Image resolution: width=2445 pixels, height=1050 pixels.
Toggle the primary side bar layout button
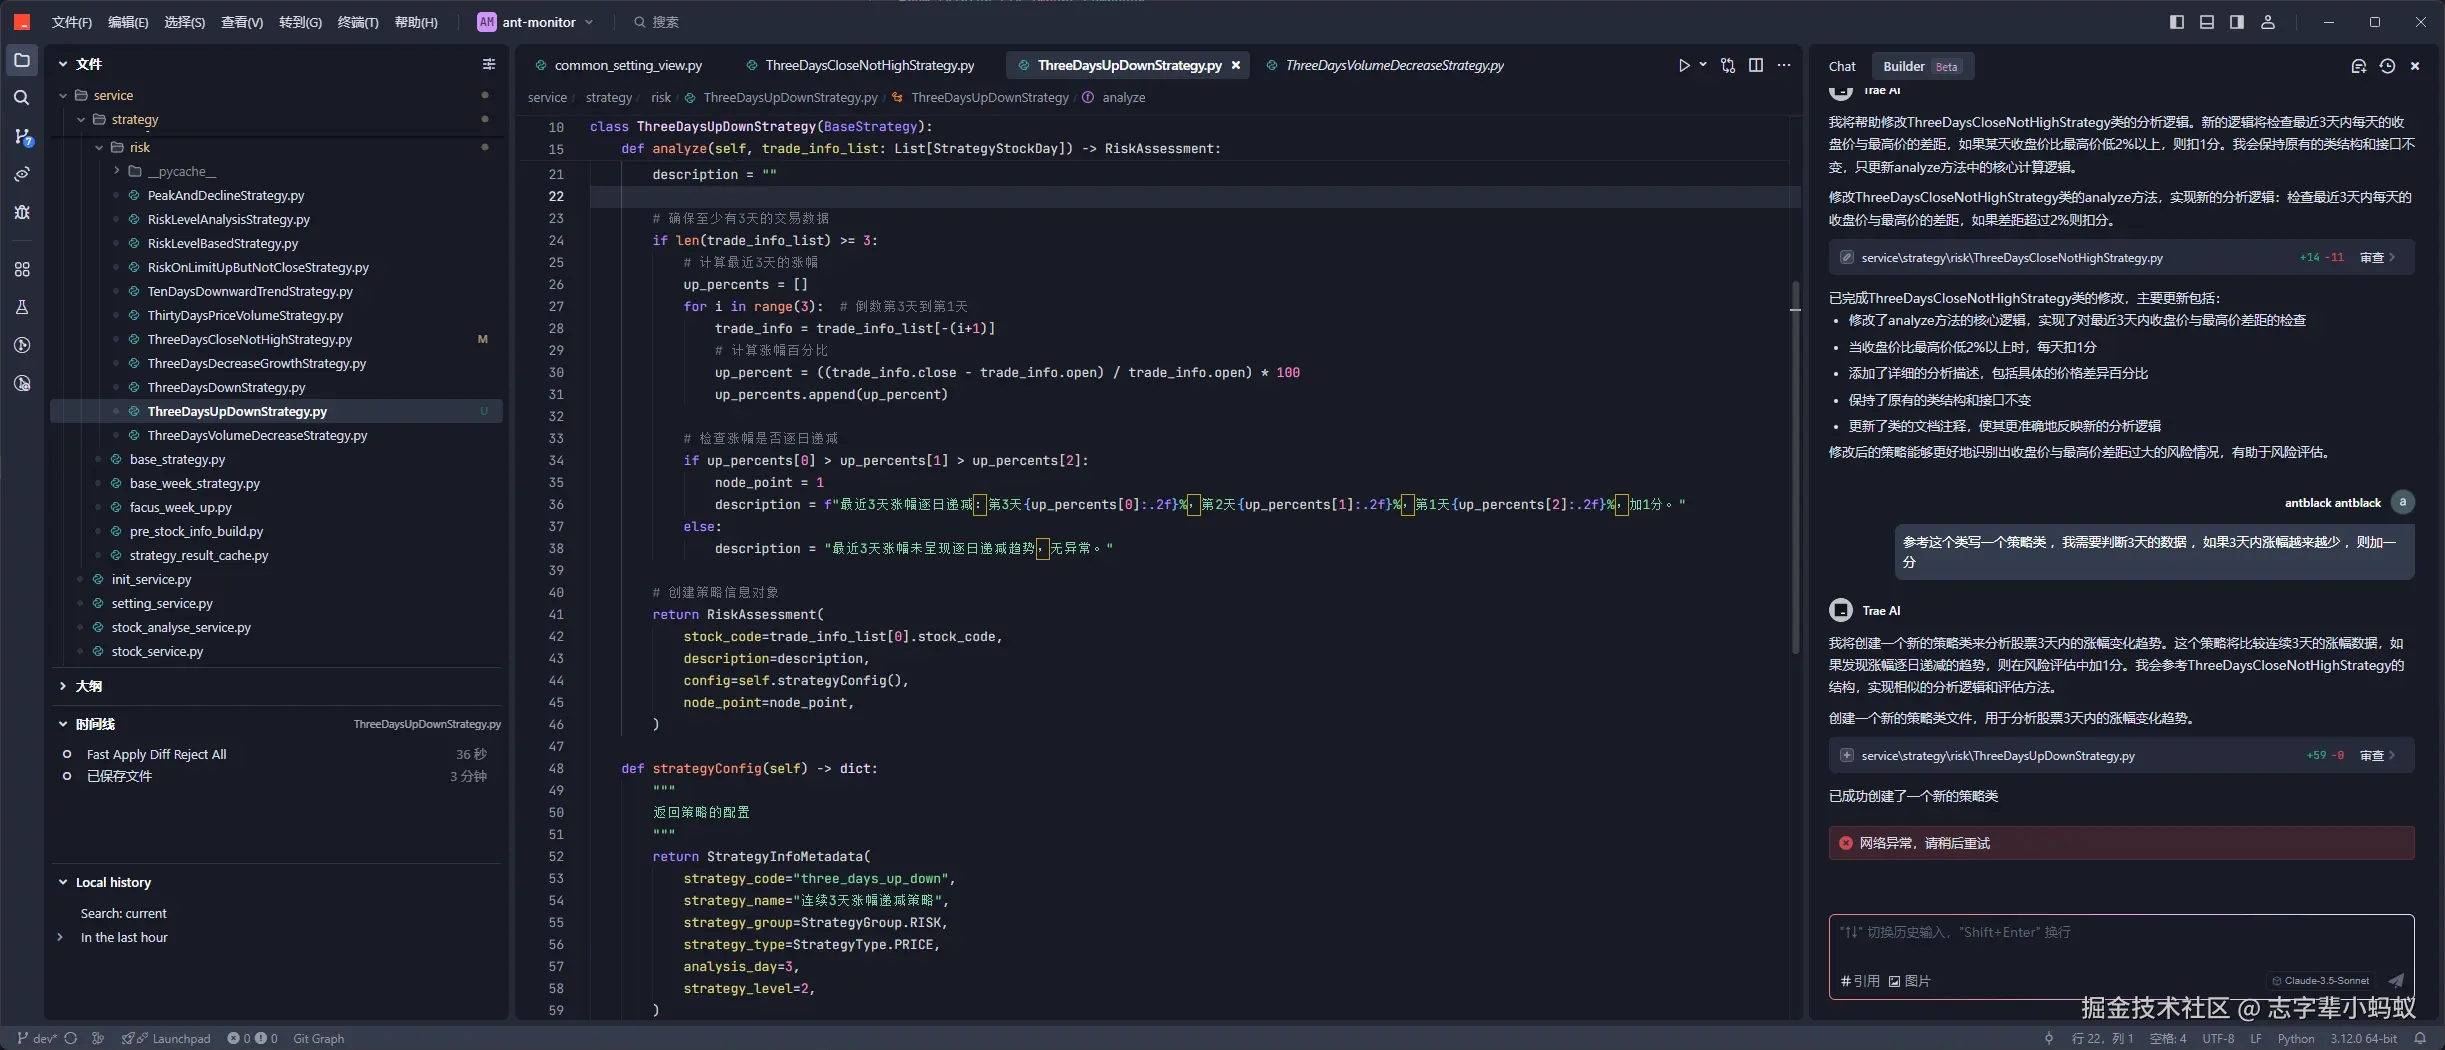[x=2176, y=22]
